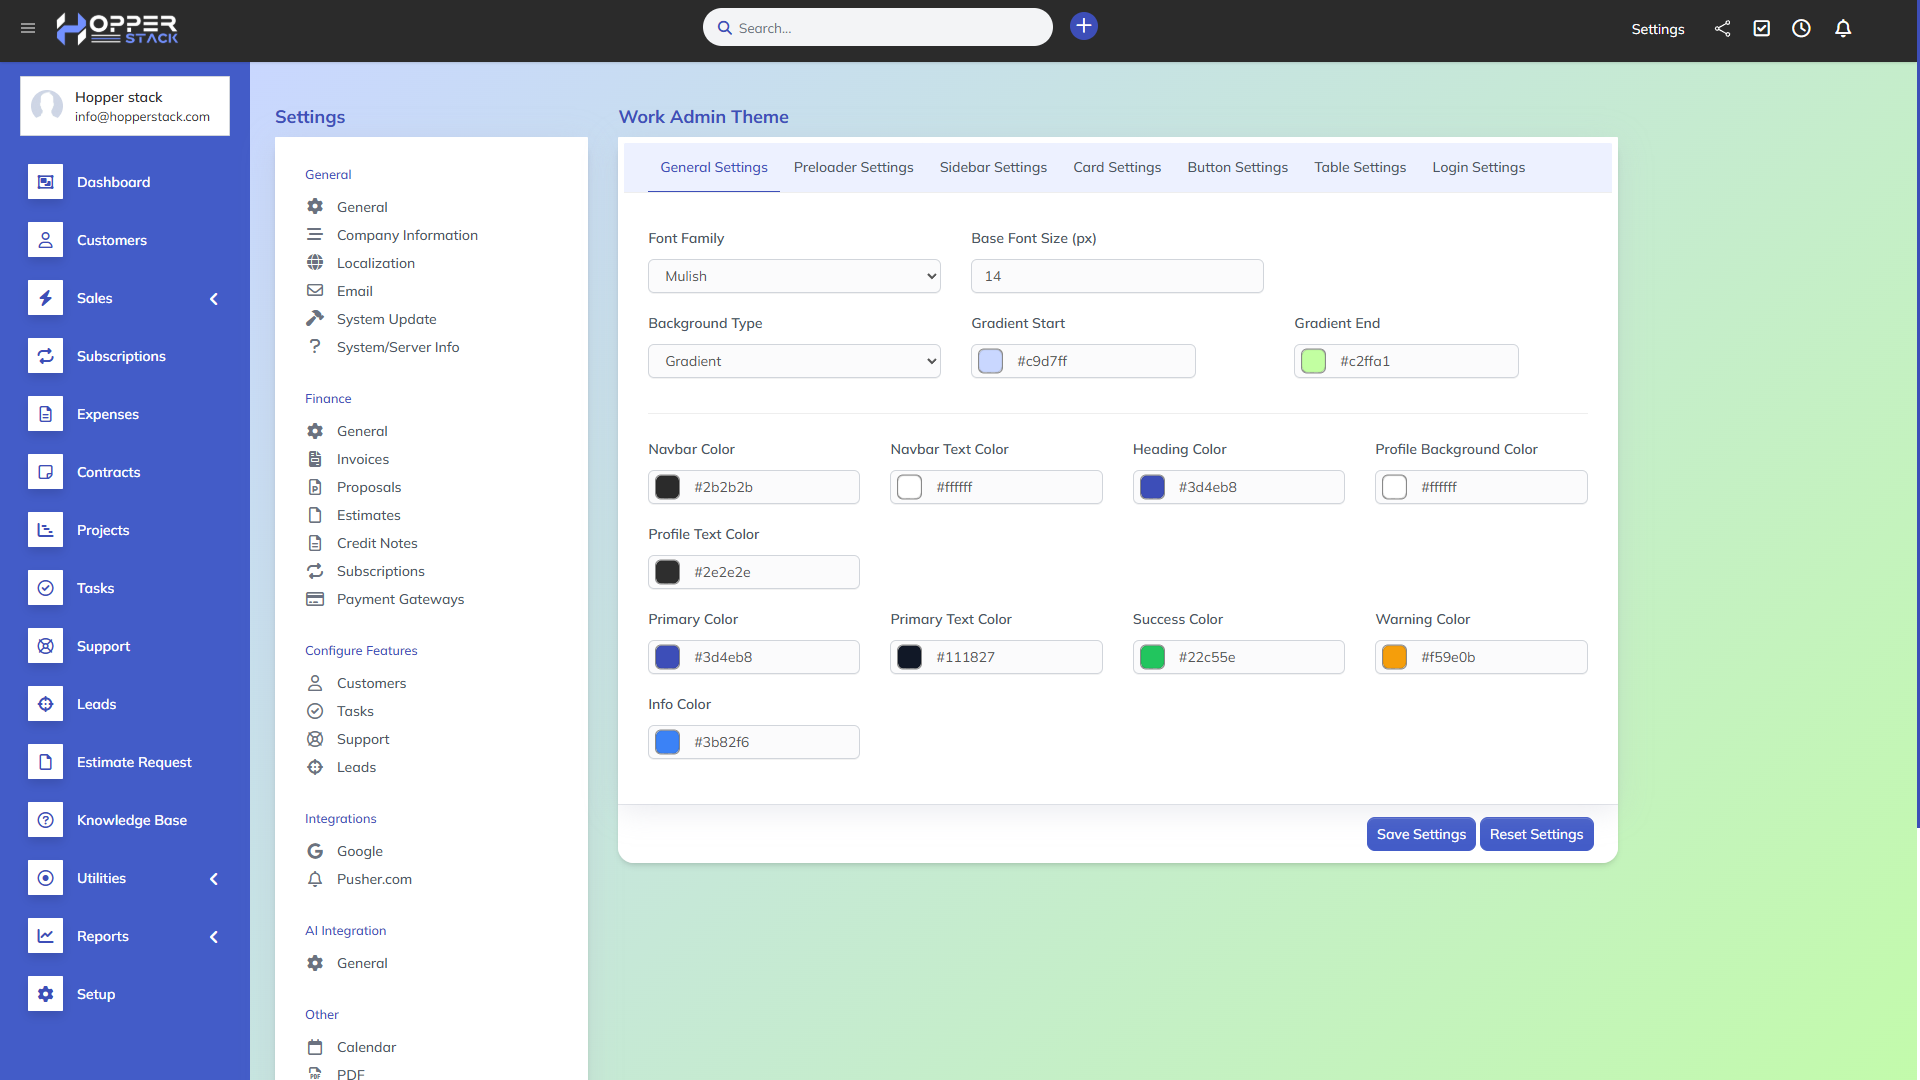Open Dashboard from sidebar icon
The image size is (1920, 1080).
(x=46, y=182)
